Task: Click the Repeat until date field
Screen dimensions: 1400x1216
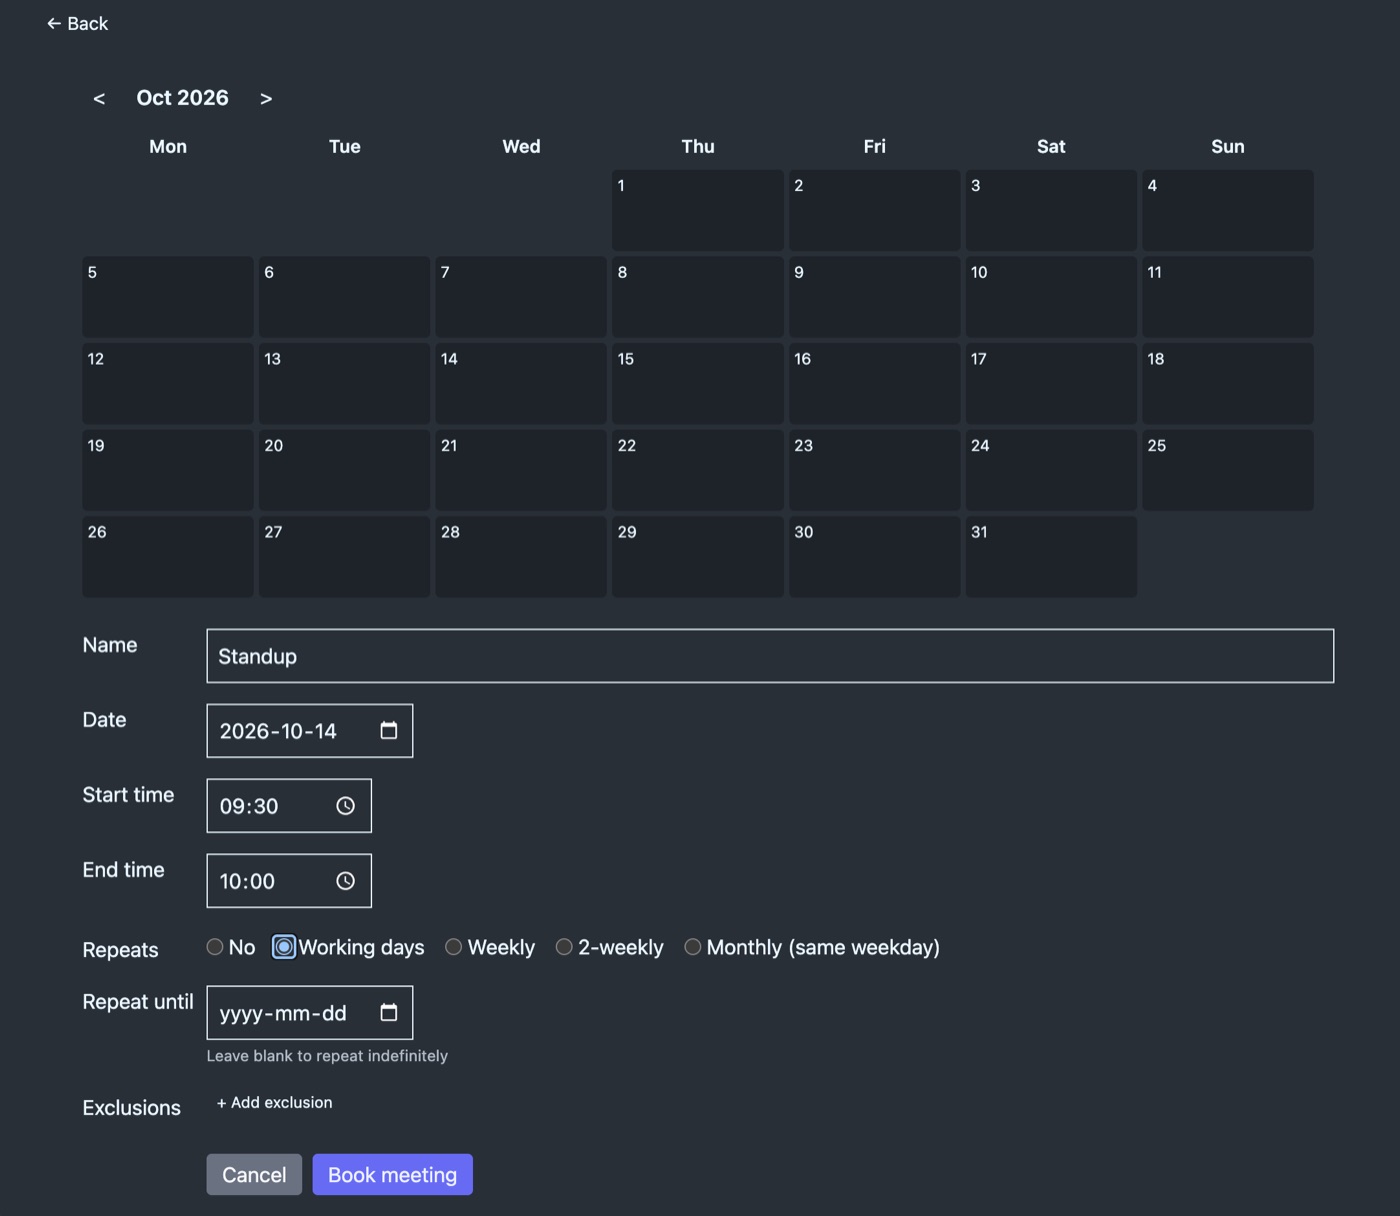Action: [310, 1013]
